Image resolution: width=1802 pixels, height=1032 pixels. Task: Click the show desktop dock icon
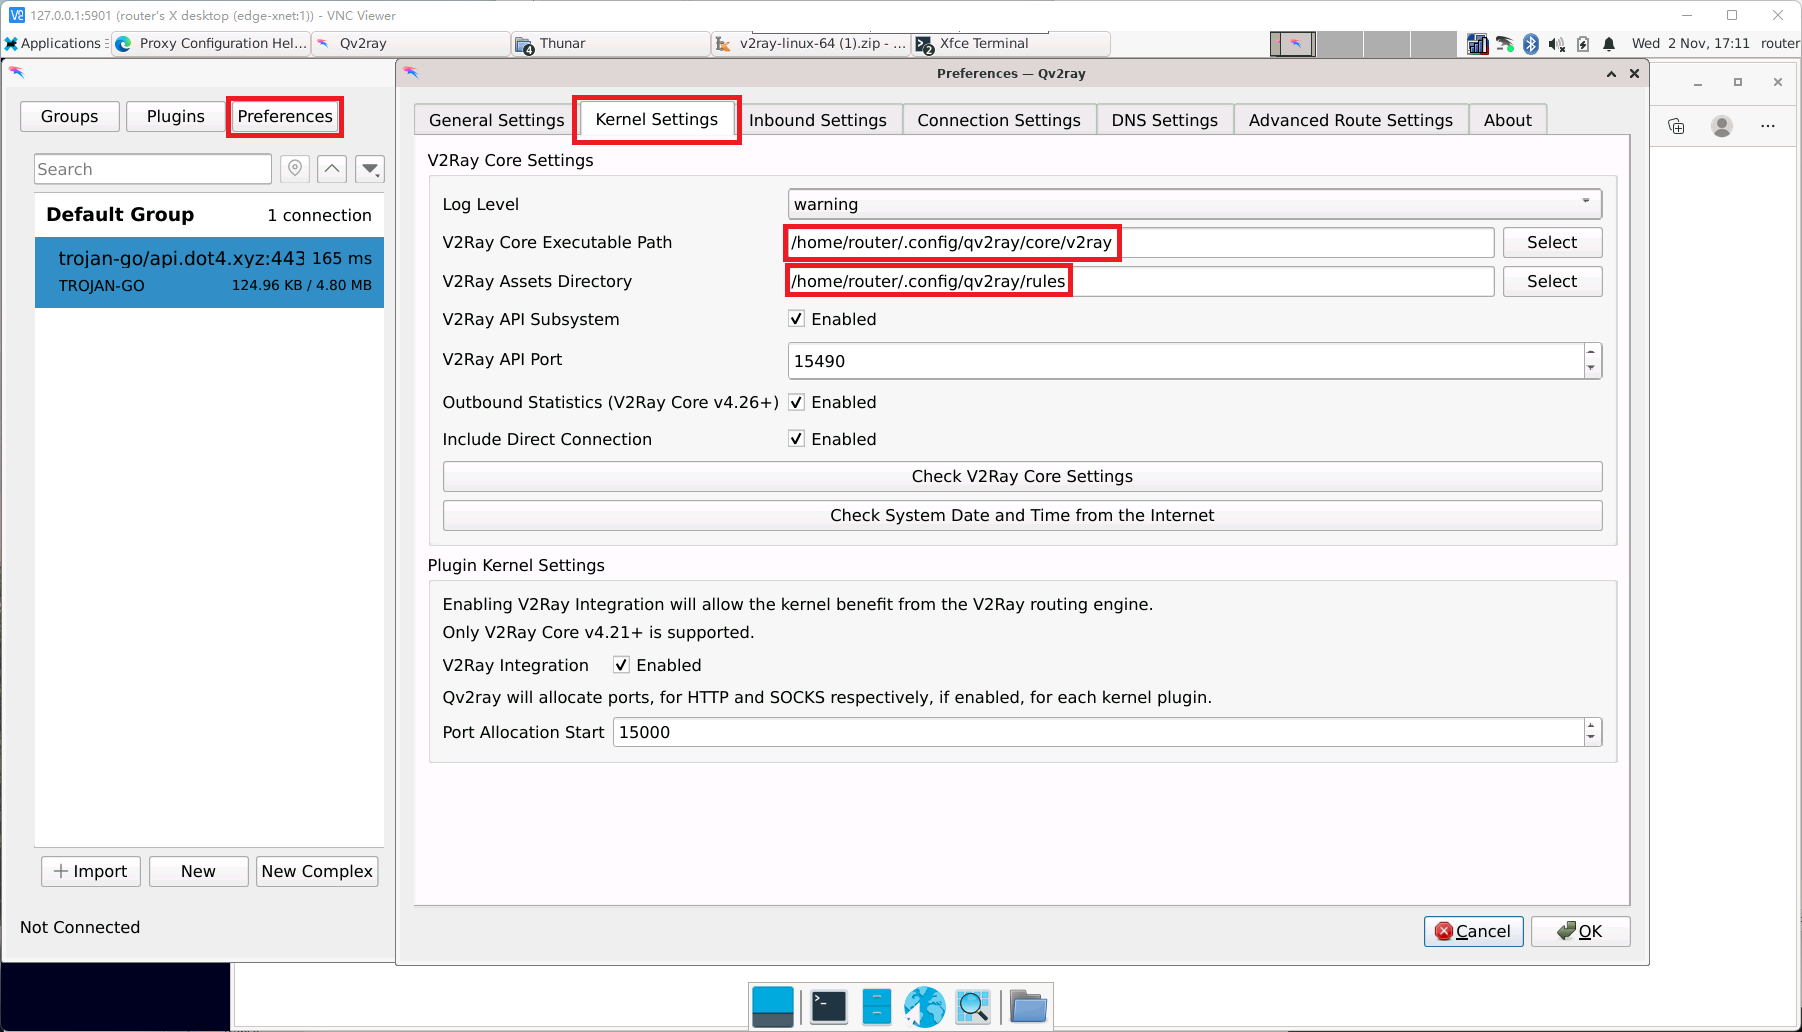(x=773, y=1007)
